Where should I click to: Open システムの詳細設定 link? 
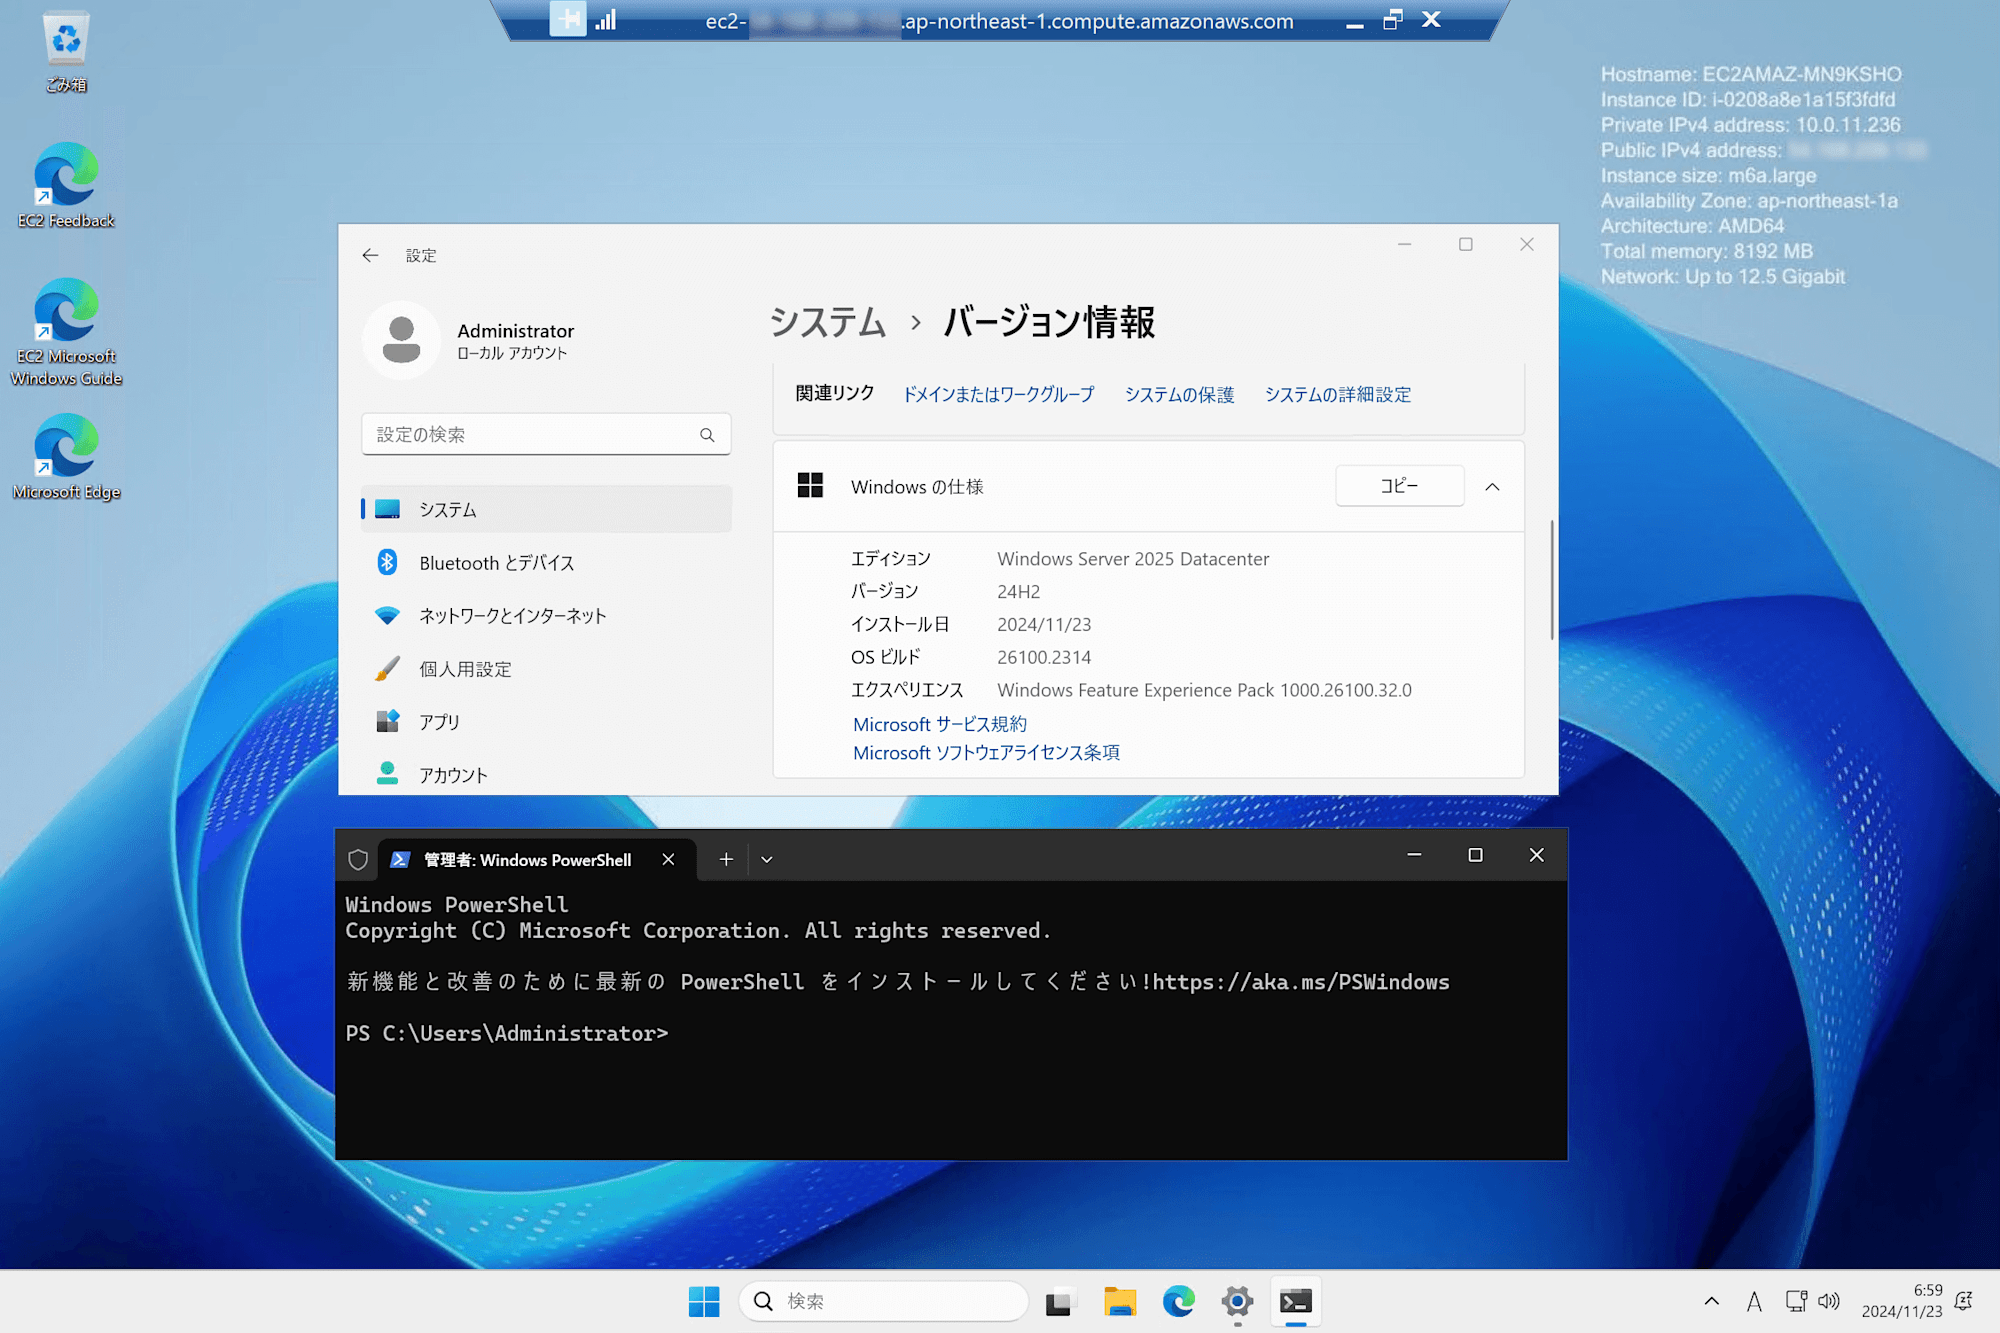tap(1337, 394)
